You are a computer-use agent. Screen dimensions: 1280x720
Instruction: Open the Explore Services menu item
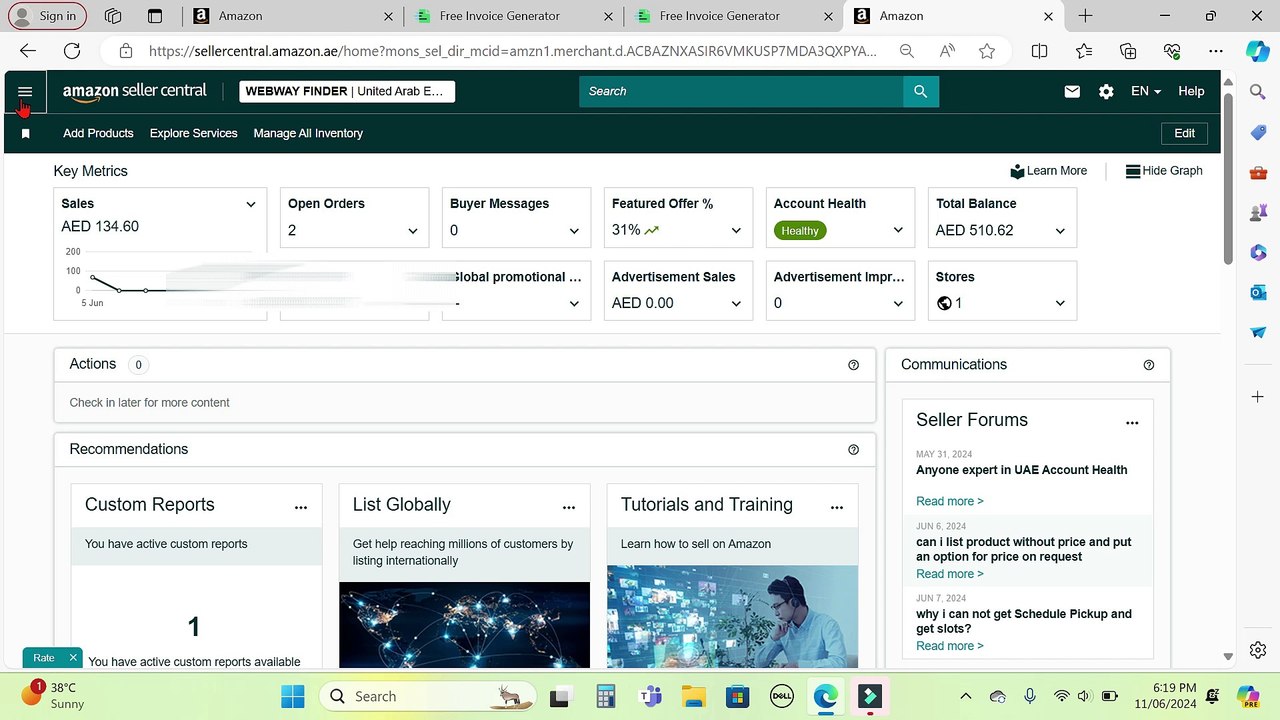pyautogui.click(x=194, y=133)
